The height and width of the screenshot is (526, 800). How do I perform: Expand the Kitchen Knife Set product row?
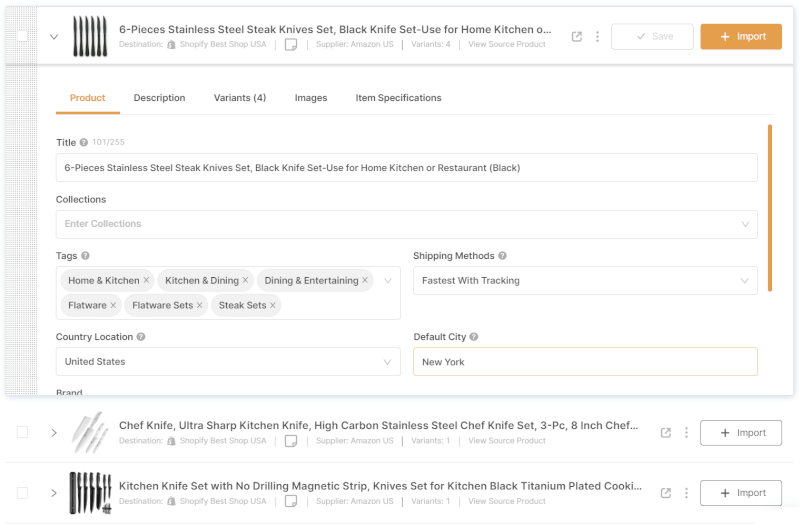[x=54, y=493]
